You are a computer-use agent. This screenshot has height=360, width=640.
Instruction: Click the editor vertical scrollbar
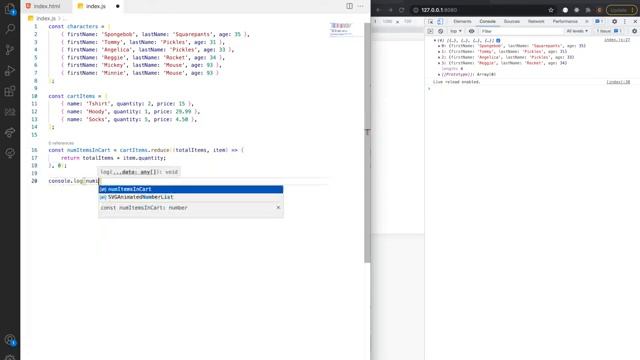367,143
